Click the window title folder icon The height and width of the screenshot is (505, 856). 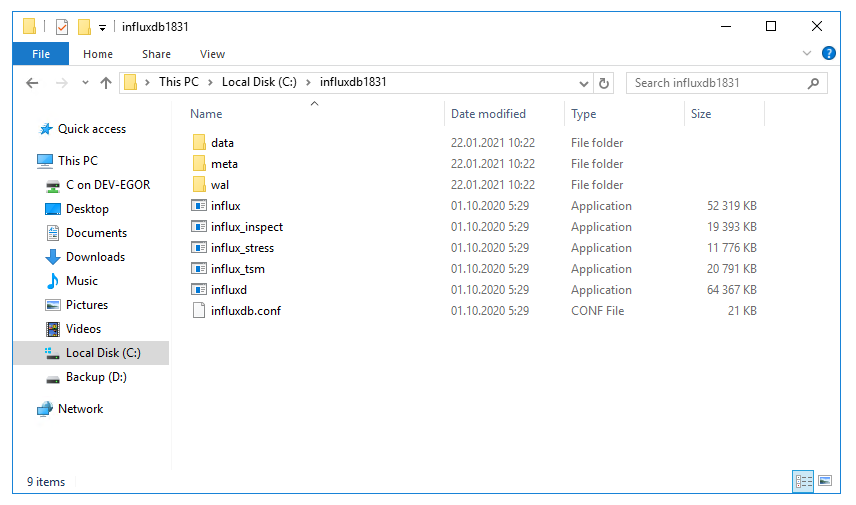click(29, 27)
